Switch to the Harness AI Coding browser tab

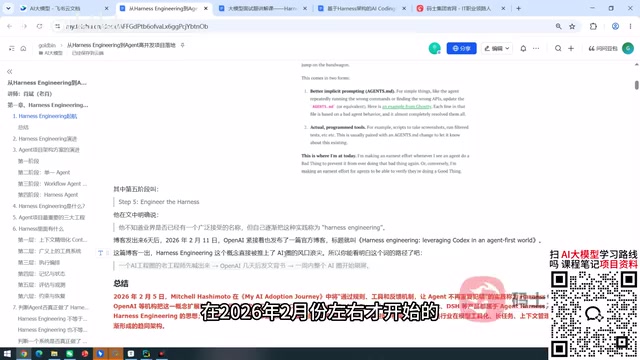point(362,8)
